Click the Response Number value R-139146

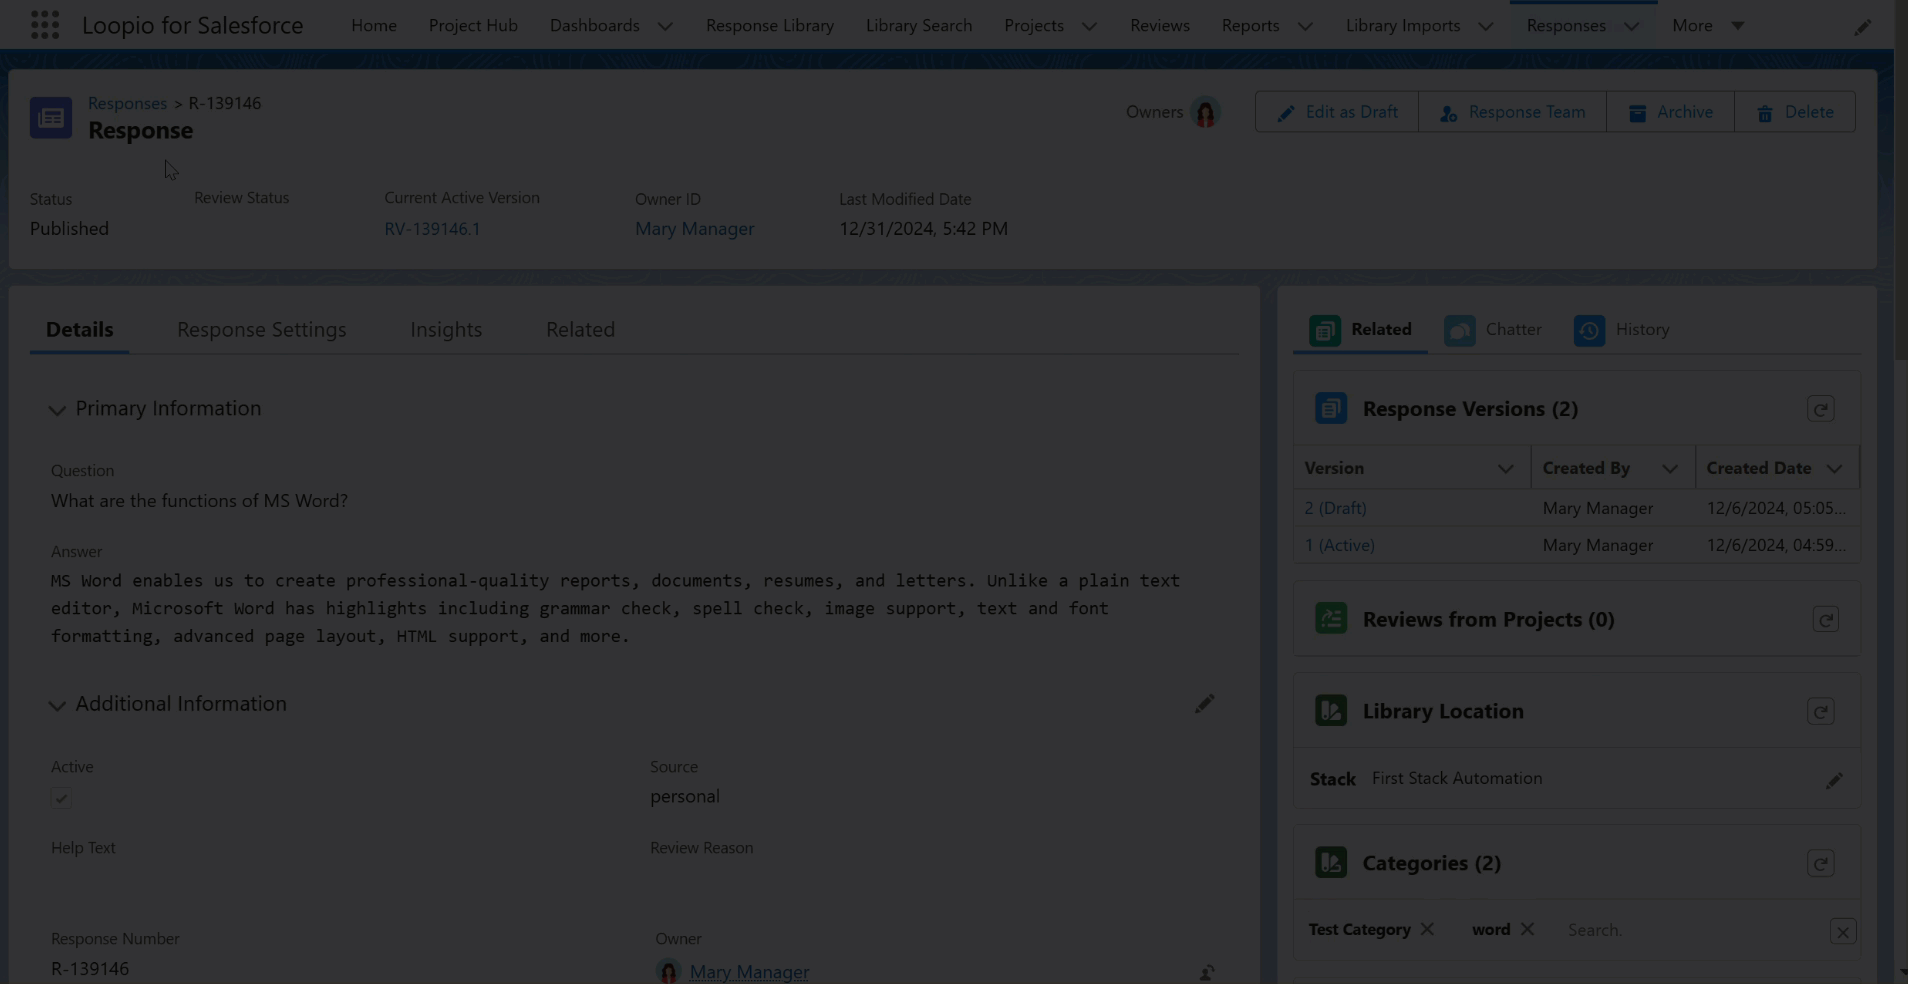[x=90, y=969]
